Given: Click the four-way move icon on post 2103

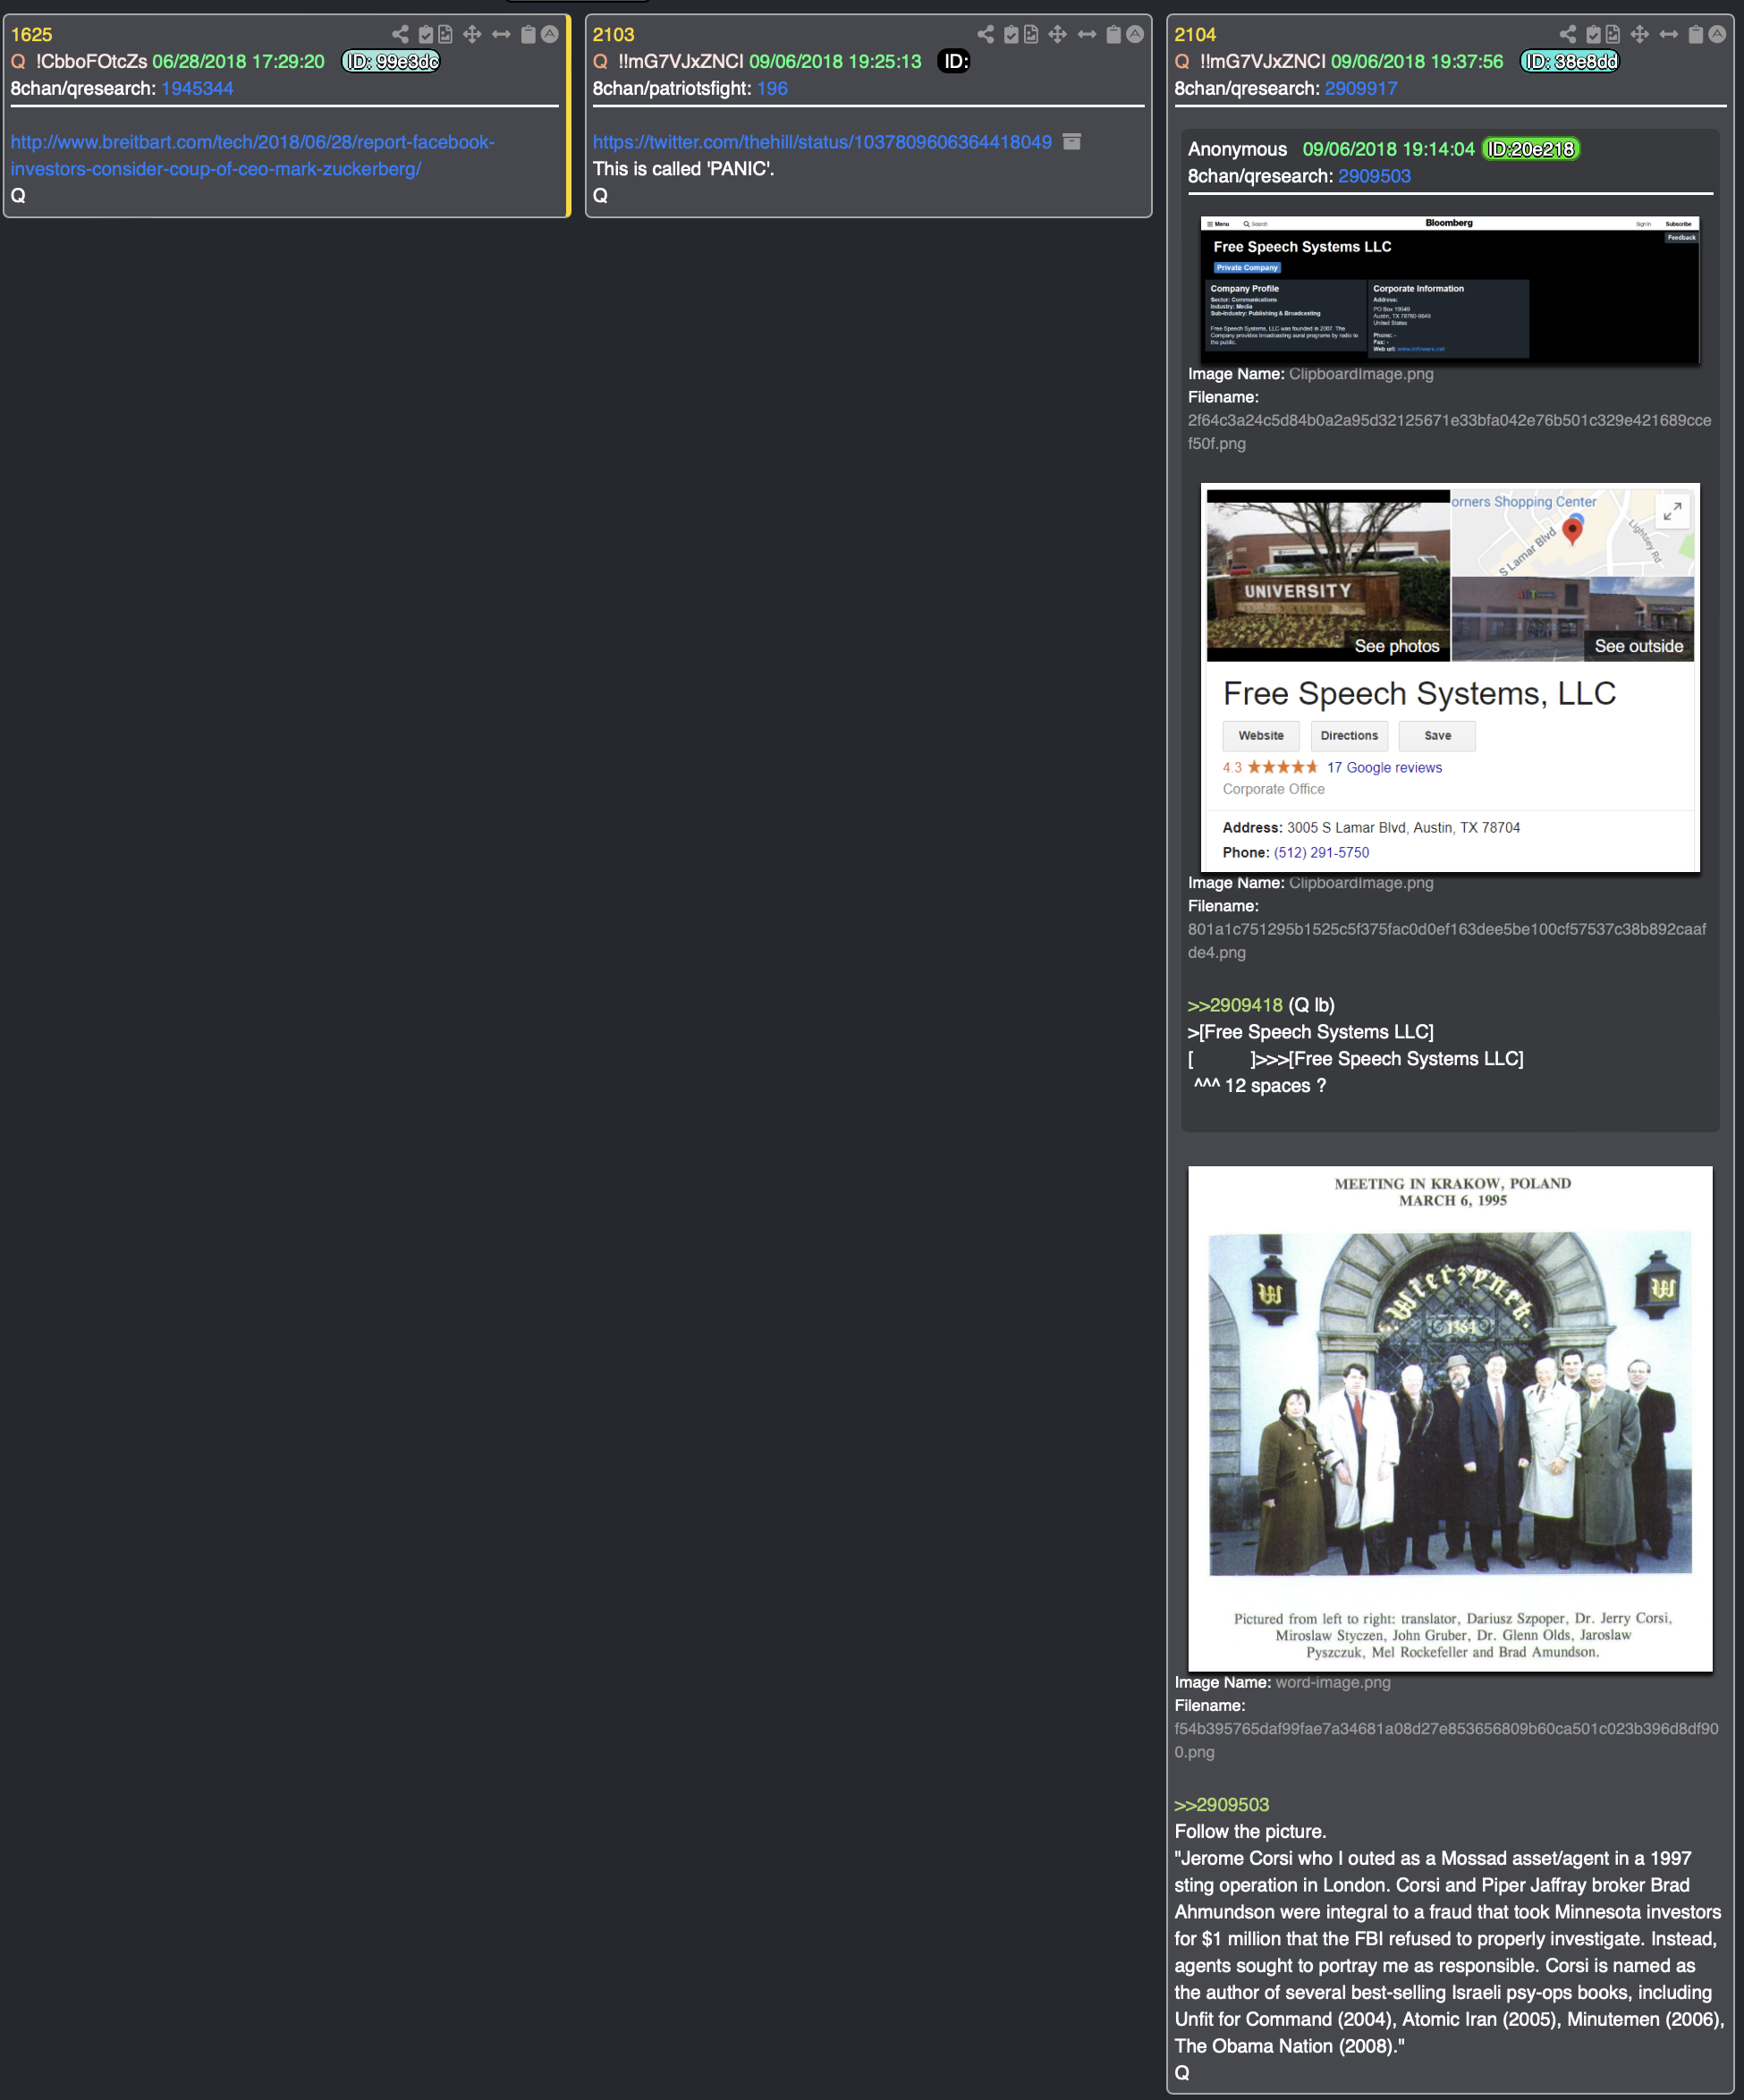Looking at the screenshot, I should pyautogui.click(x=1058, y=34).
